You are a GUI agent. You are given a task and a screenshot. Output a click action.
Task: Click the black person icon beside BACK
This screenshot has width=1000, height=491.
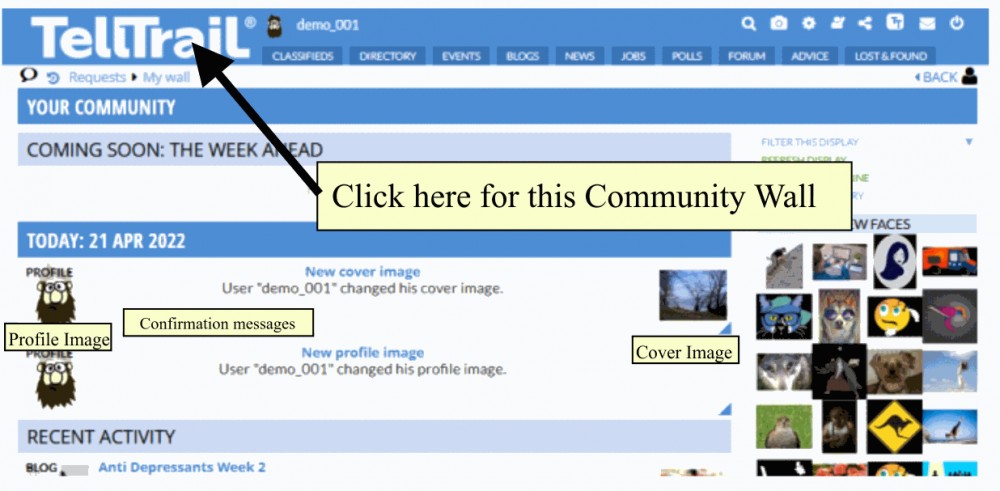click(969, 76)
